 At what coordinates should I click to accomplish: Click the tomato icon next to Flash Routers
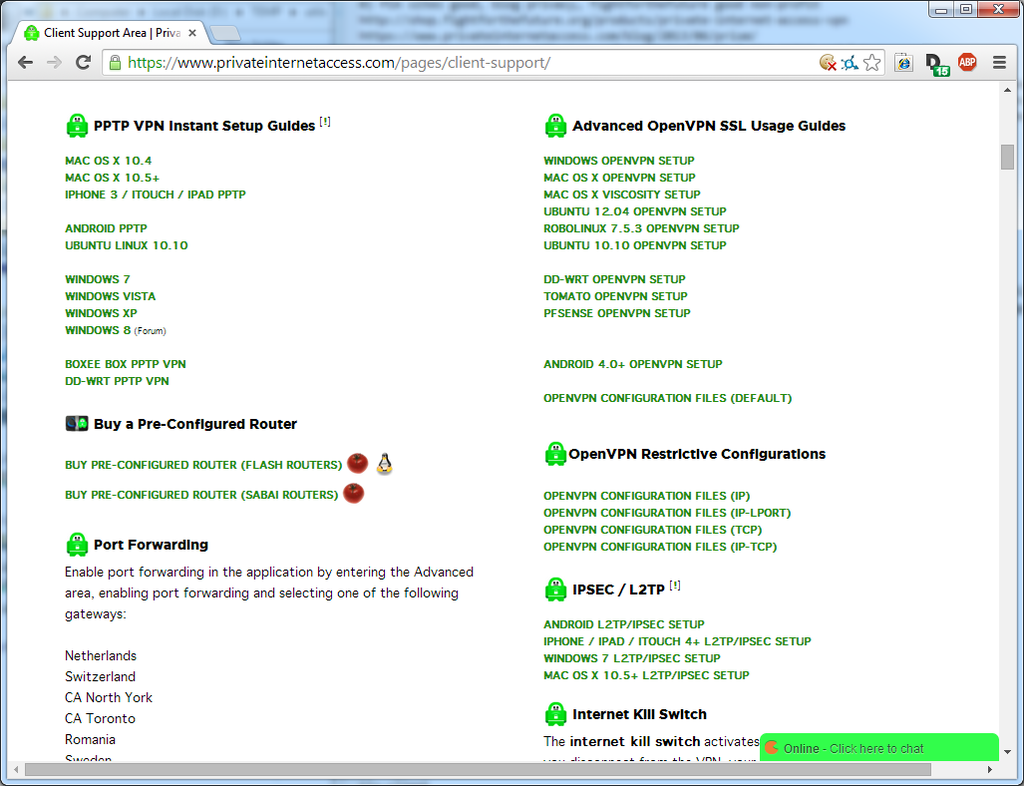pyautogui.click(x=357, y=463)
